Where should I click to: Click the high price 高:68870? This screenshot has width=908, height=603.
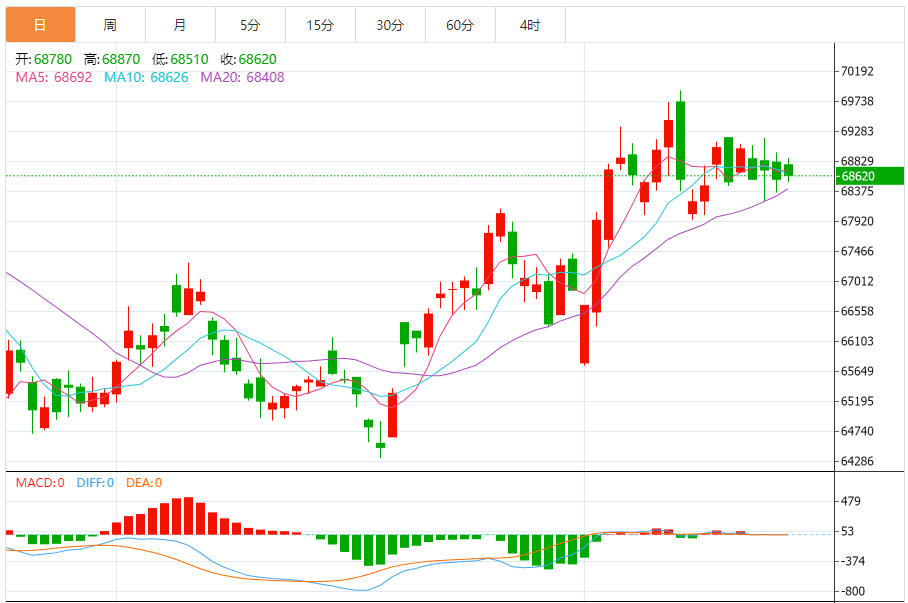112,59
